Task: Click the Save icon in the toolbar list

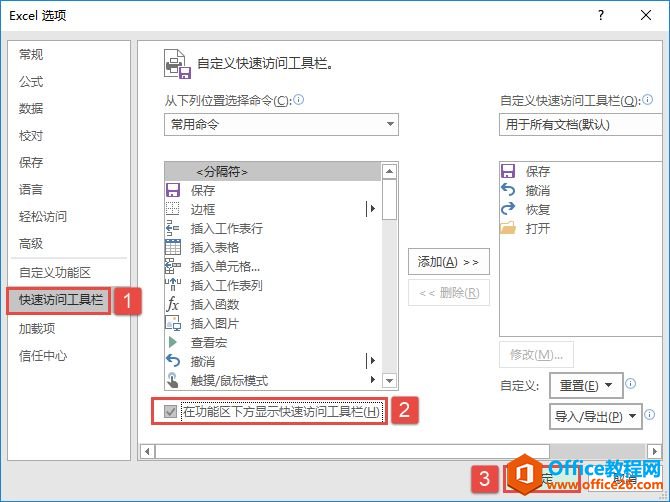Action: (508, 171)
